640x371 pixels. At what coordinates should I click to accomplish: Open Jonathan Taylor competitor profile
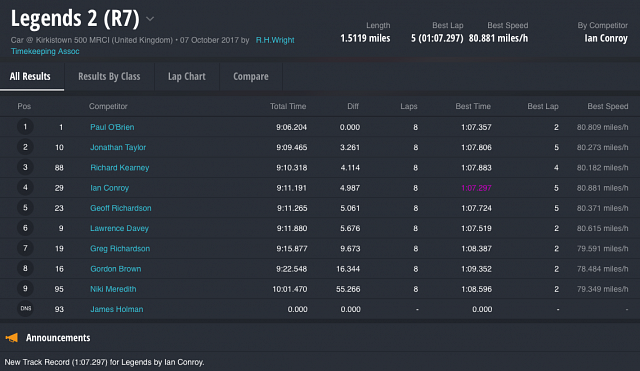coord(118,147)
